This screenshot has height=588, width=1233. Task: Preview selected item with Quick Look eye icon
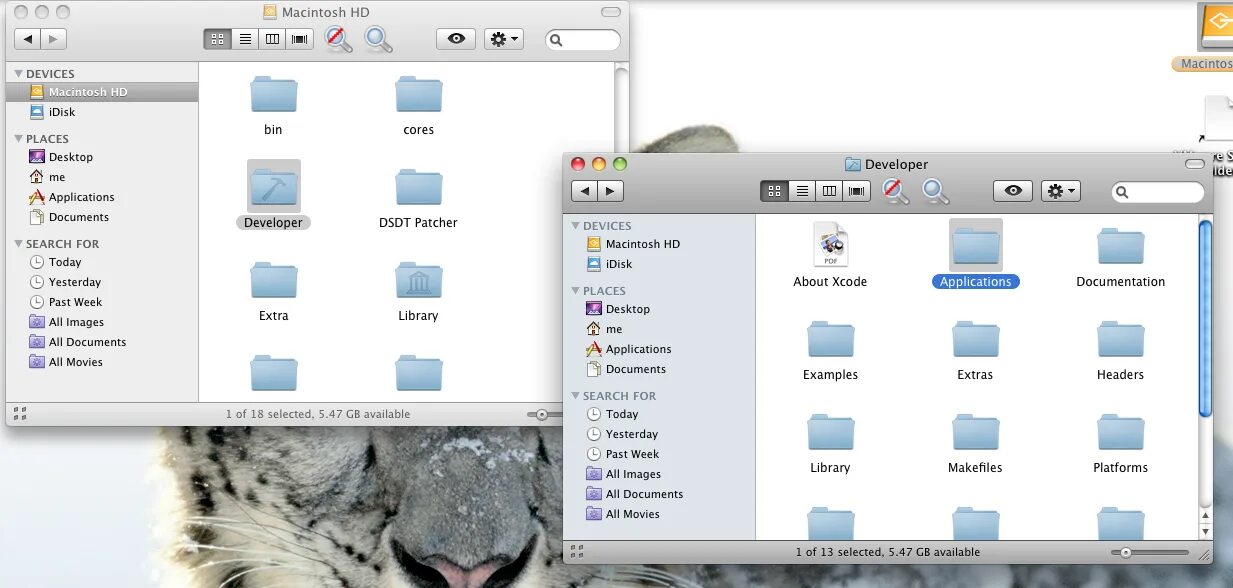(1012, 190)
